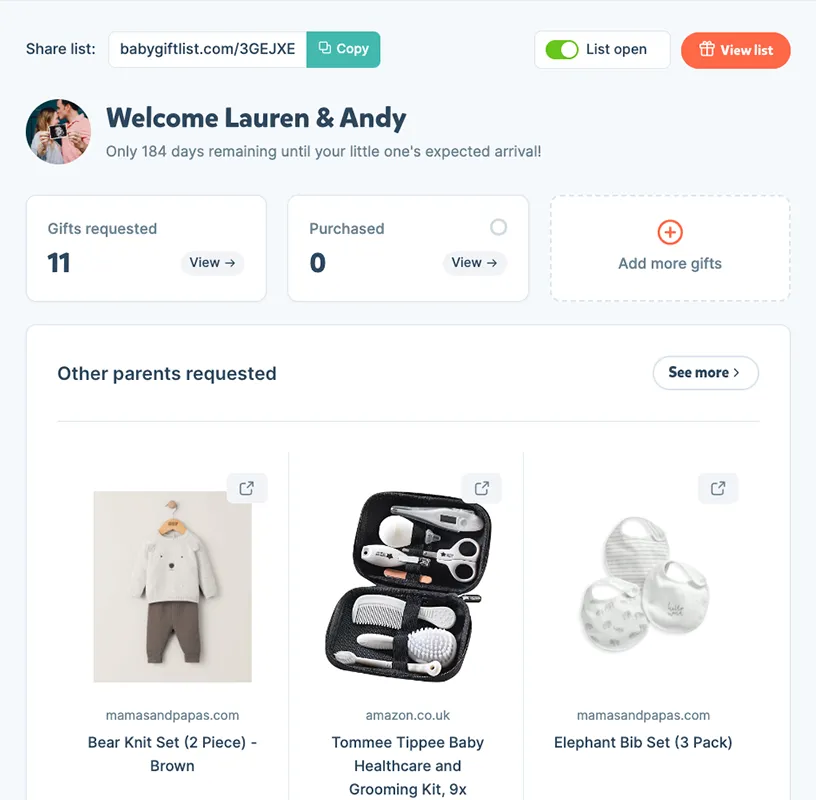816x800 pixels.
Task: Toggle the List open switch
Action: pos(562,50)
